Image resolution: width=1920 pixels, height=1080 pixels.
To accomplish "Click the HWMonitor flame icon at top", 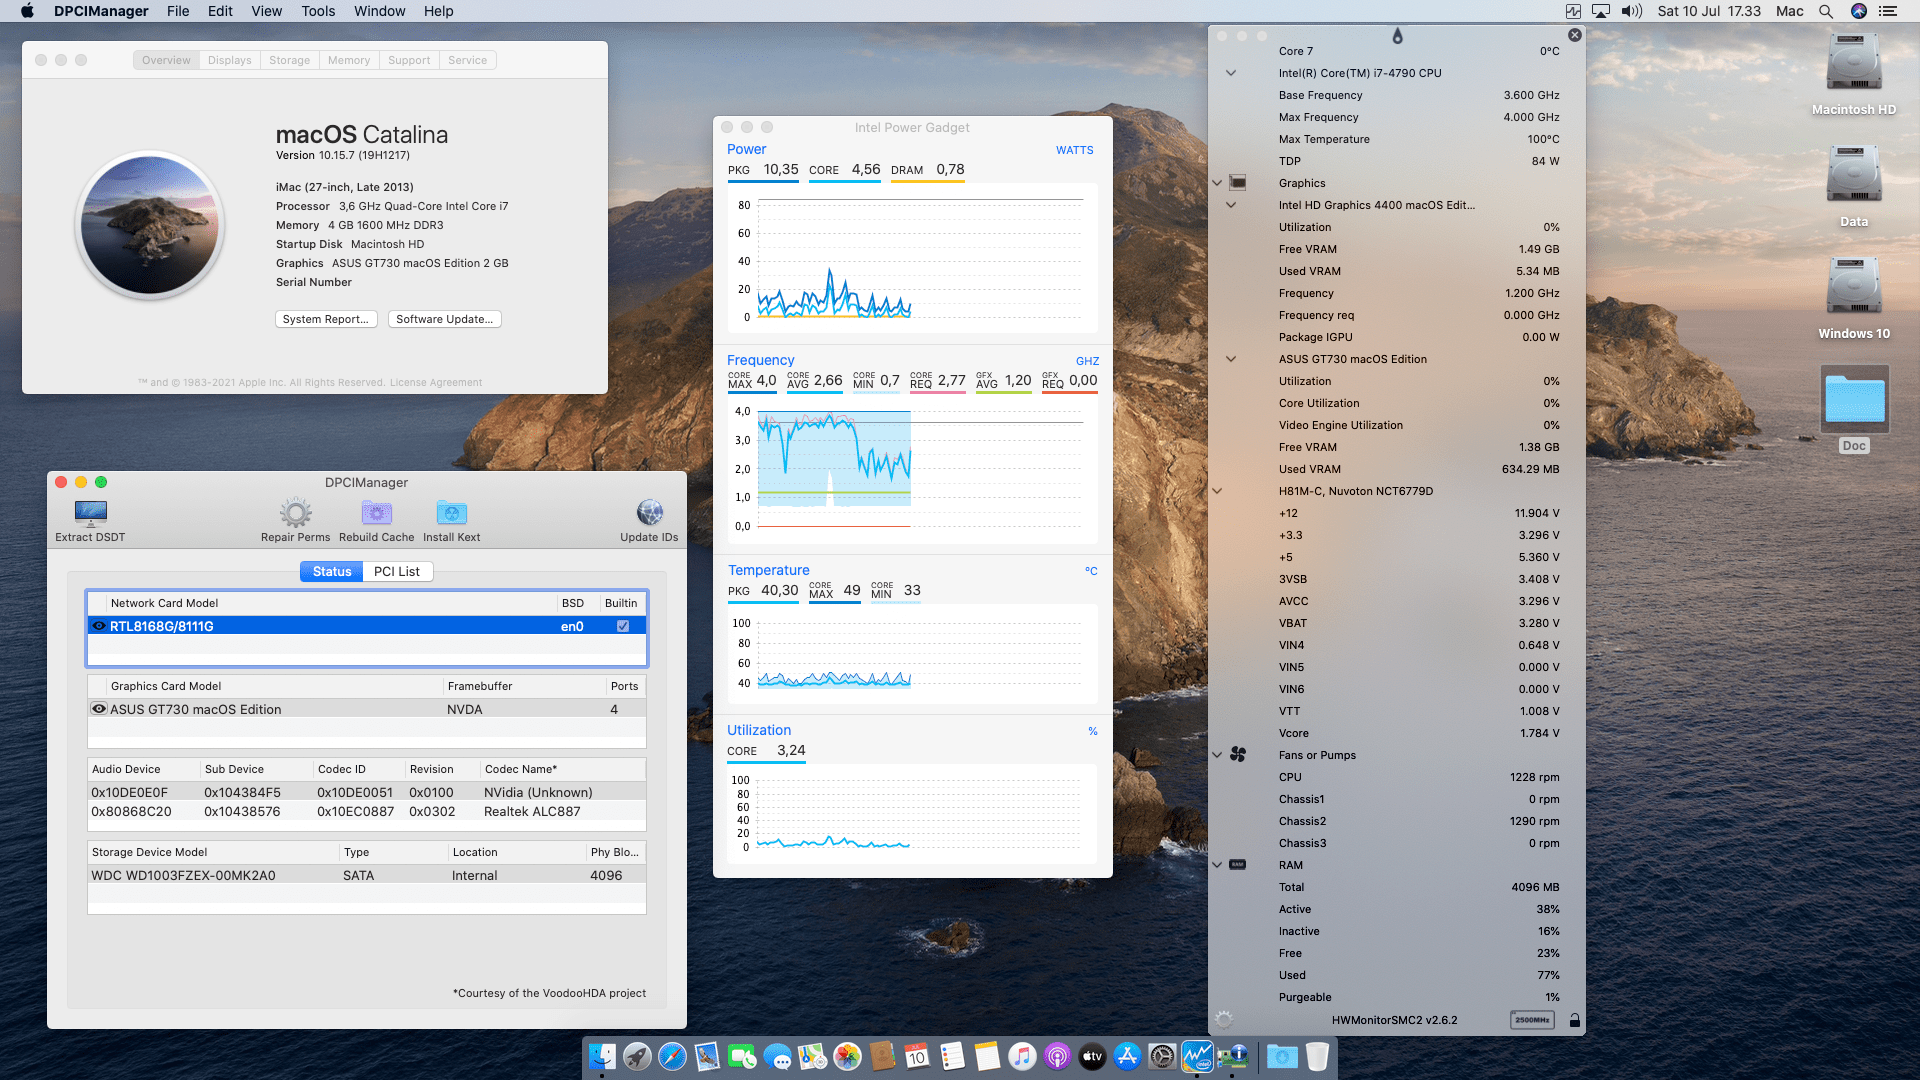I will (1397, 36).
